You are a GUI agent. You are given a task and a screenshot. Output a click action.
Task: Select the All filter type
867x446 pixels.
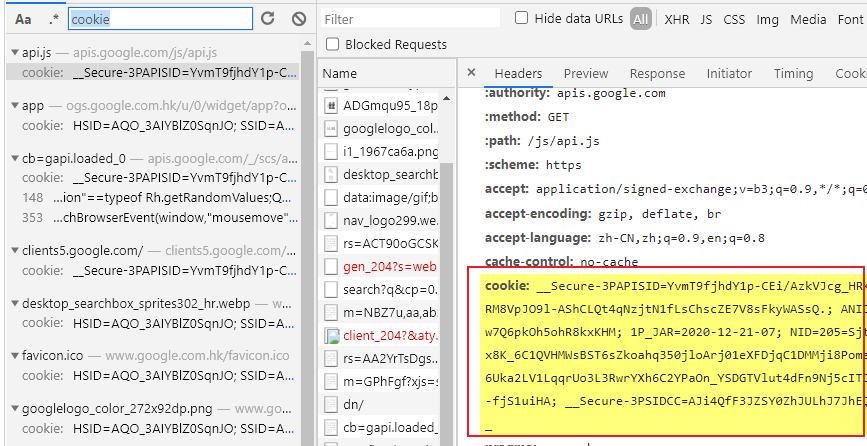tap(640, 19)
